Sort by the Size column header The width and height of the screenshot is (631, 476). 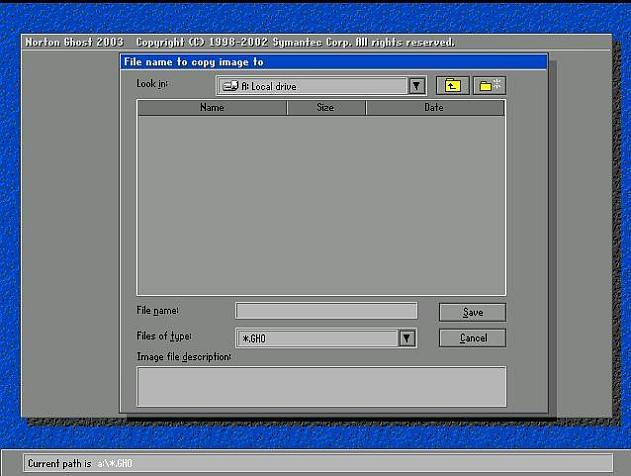pyautogui.click(x=326, y=107)
